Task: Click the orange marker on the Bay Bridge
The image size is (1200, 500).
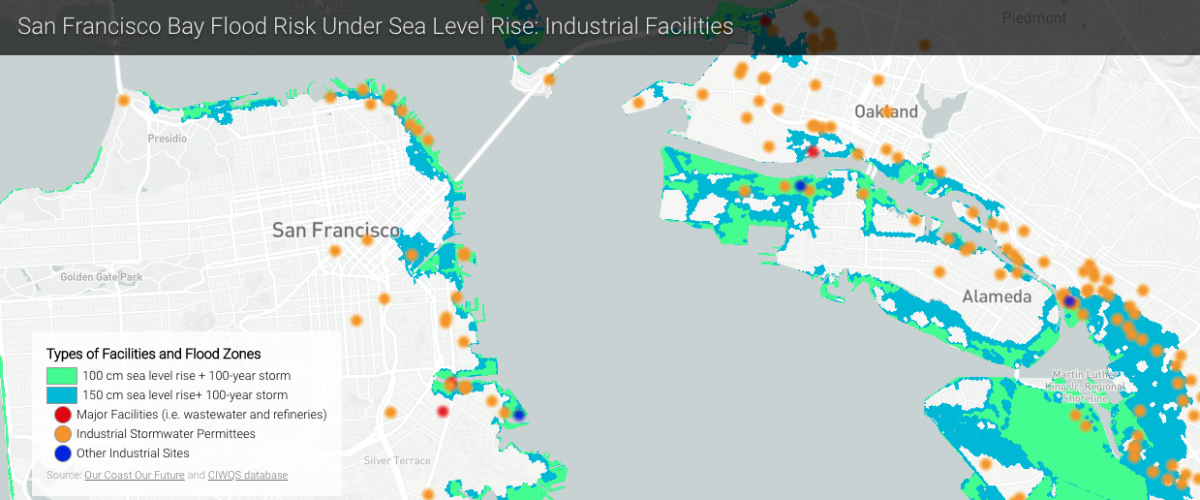Action: [x=548, y=79]
